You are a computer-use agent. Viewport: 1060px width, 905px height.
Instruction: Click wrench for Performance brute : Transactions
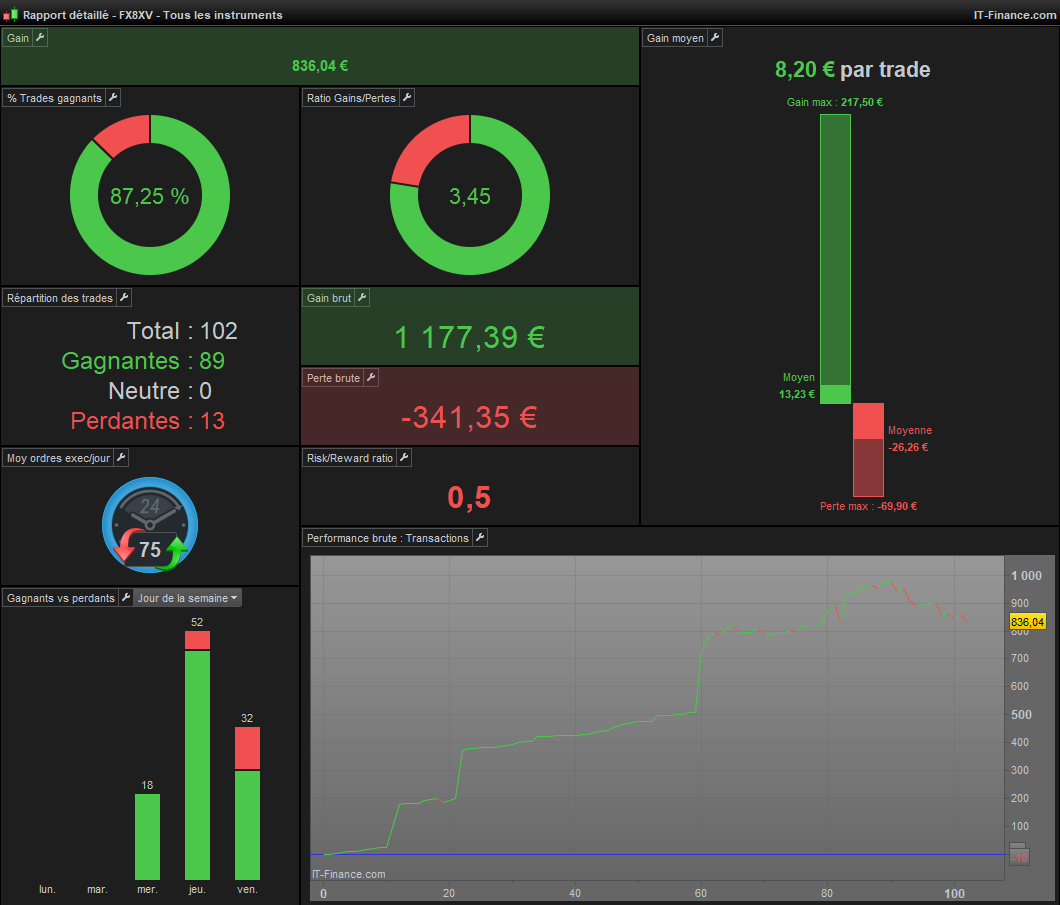(x=479, y=538)
